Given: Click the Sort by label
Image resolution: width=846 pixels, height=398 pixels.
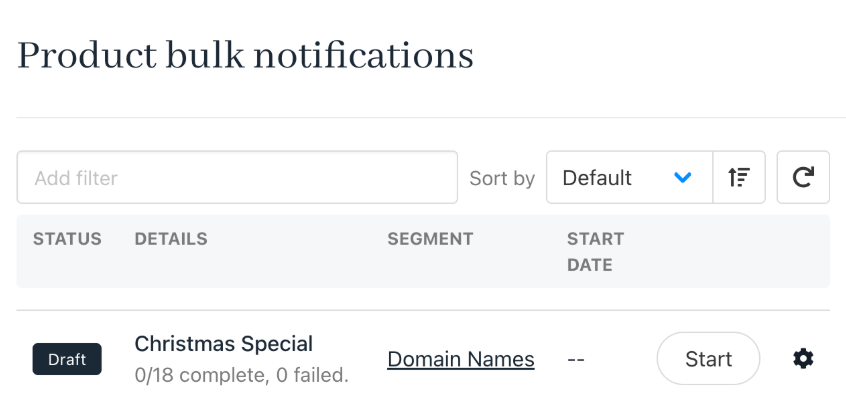Looking at the screenshot, I should [502, 178].
